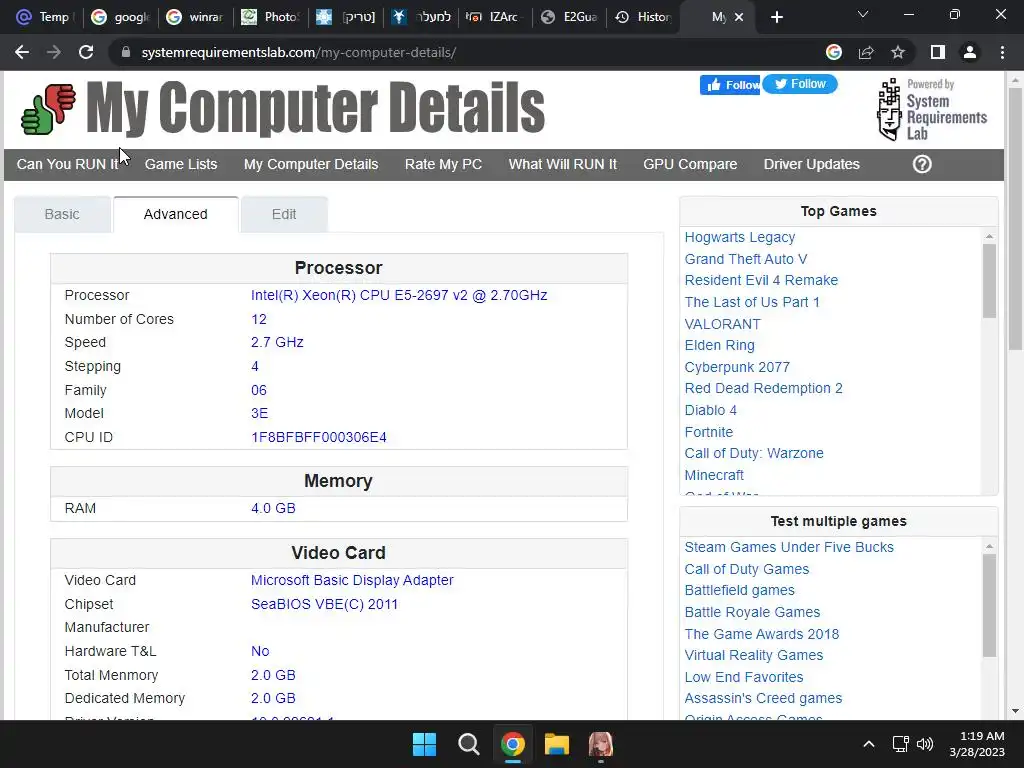Open the volume tray icon
The image size is (1024, 768).
pyautogui.click(x=925, y=744)
